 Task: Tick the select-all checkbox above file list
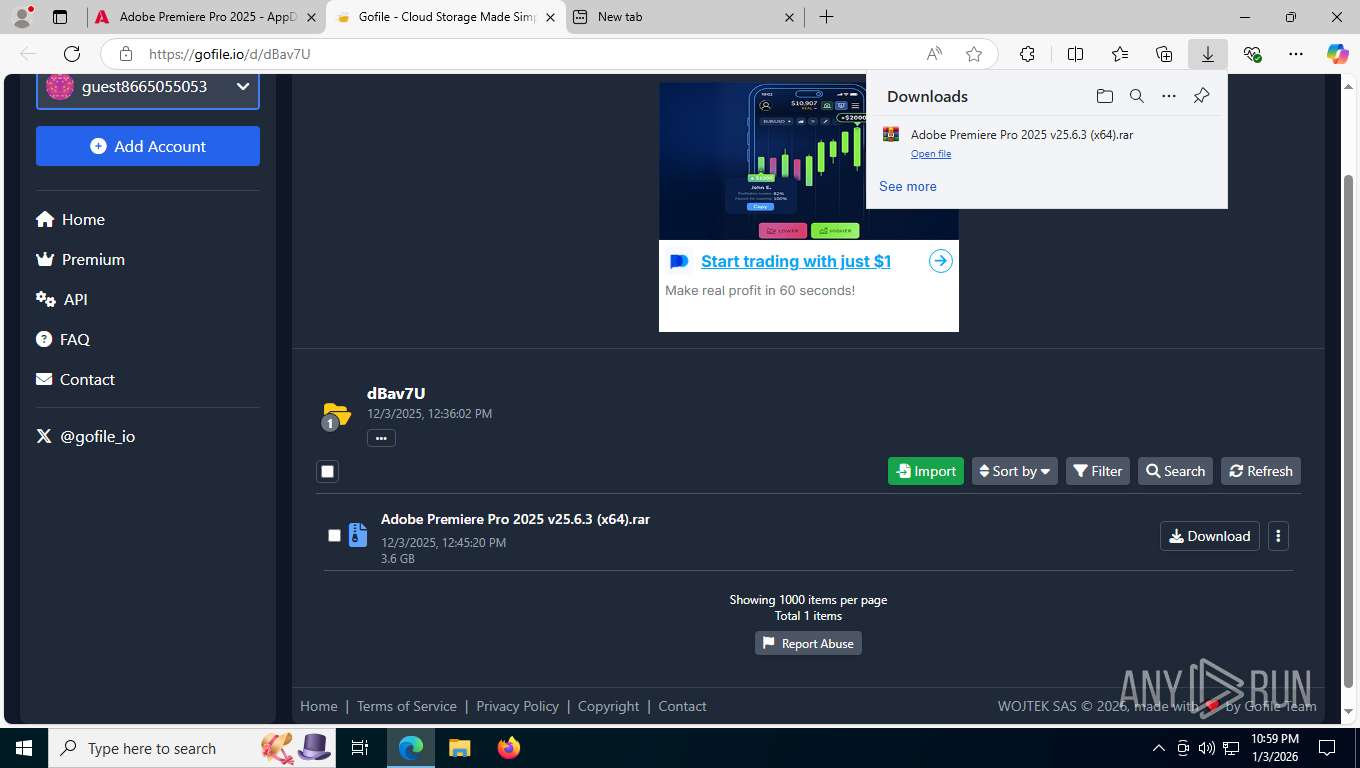[328, 471]
